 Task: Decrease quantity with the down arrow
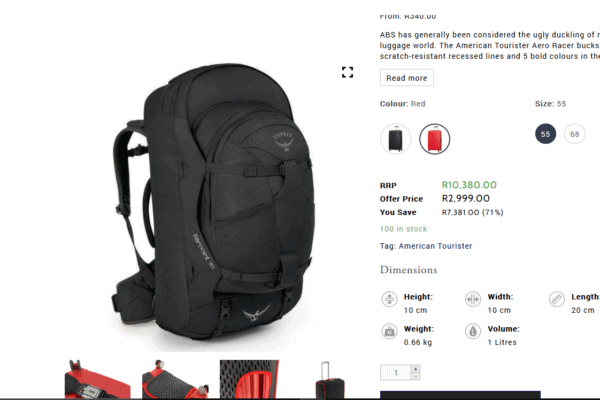click(x=416, y=376)
